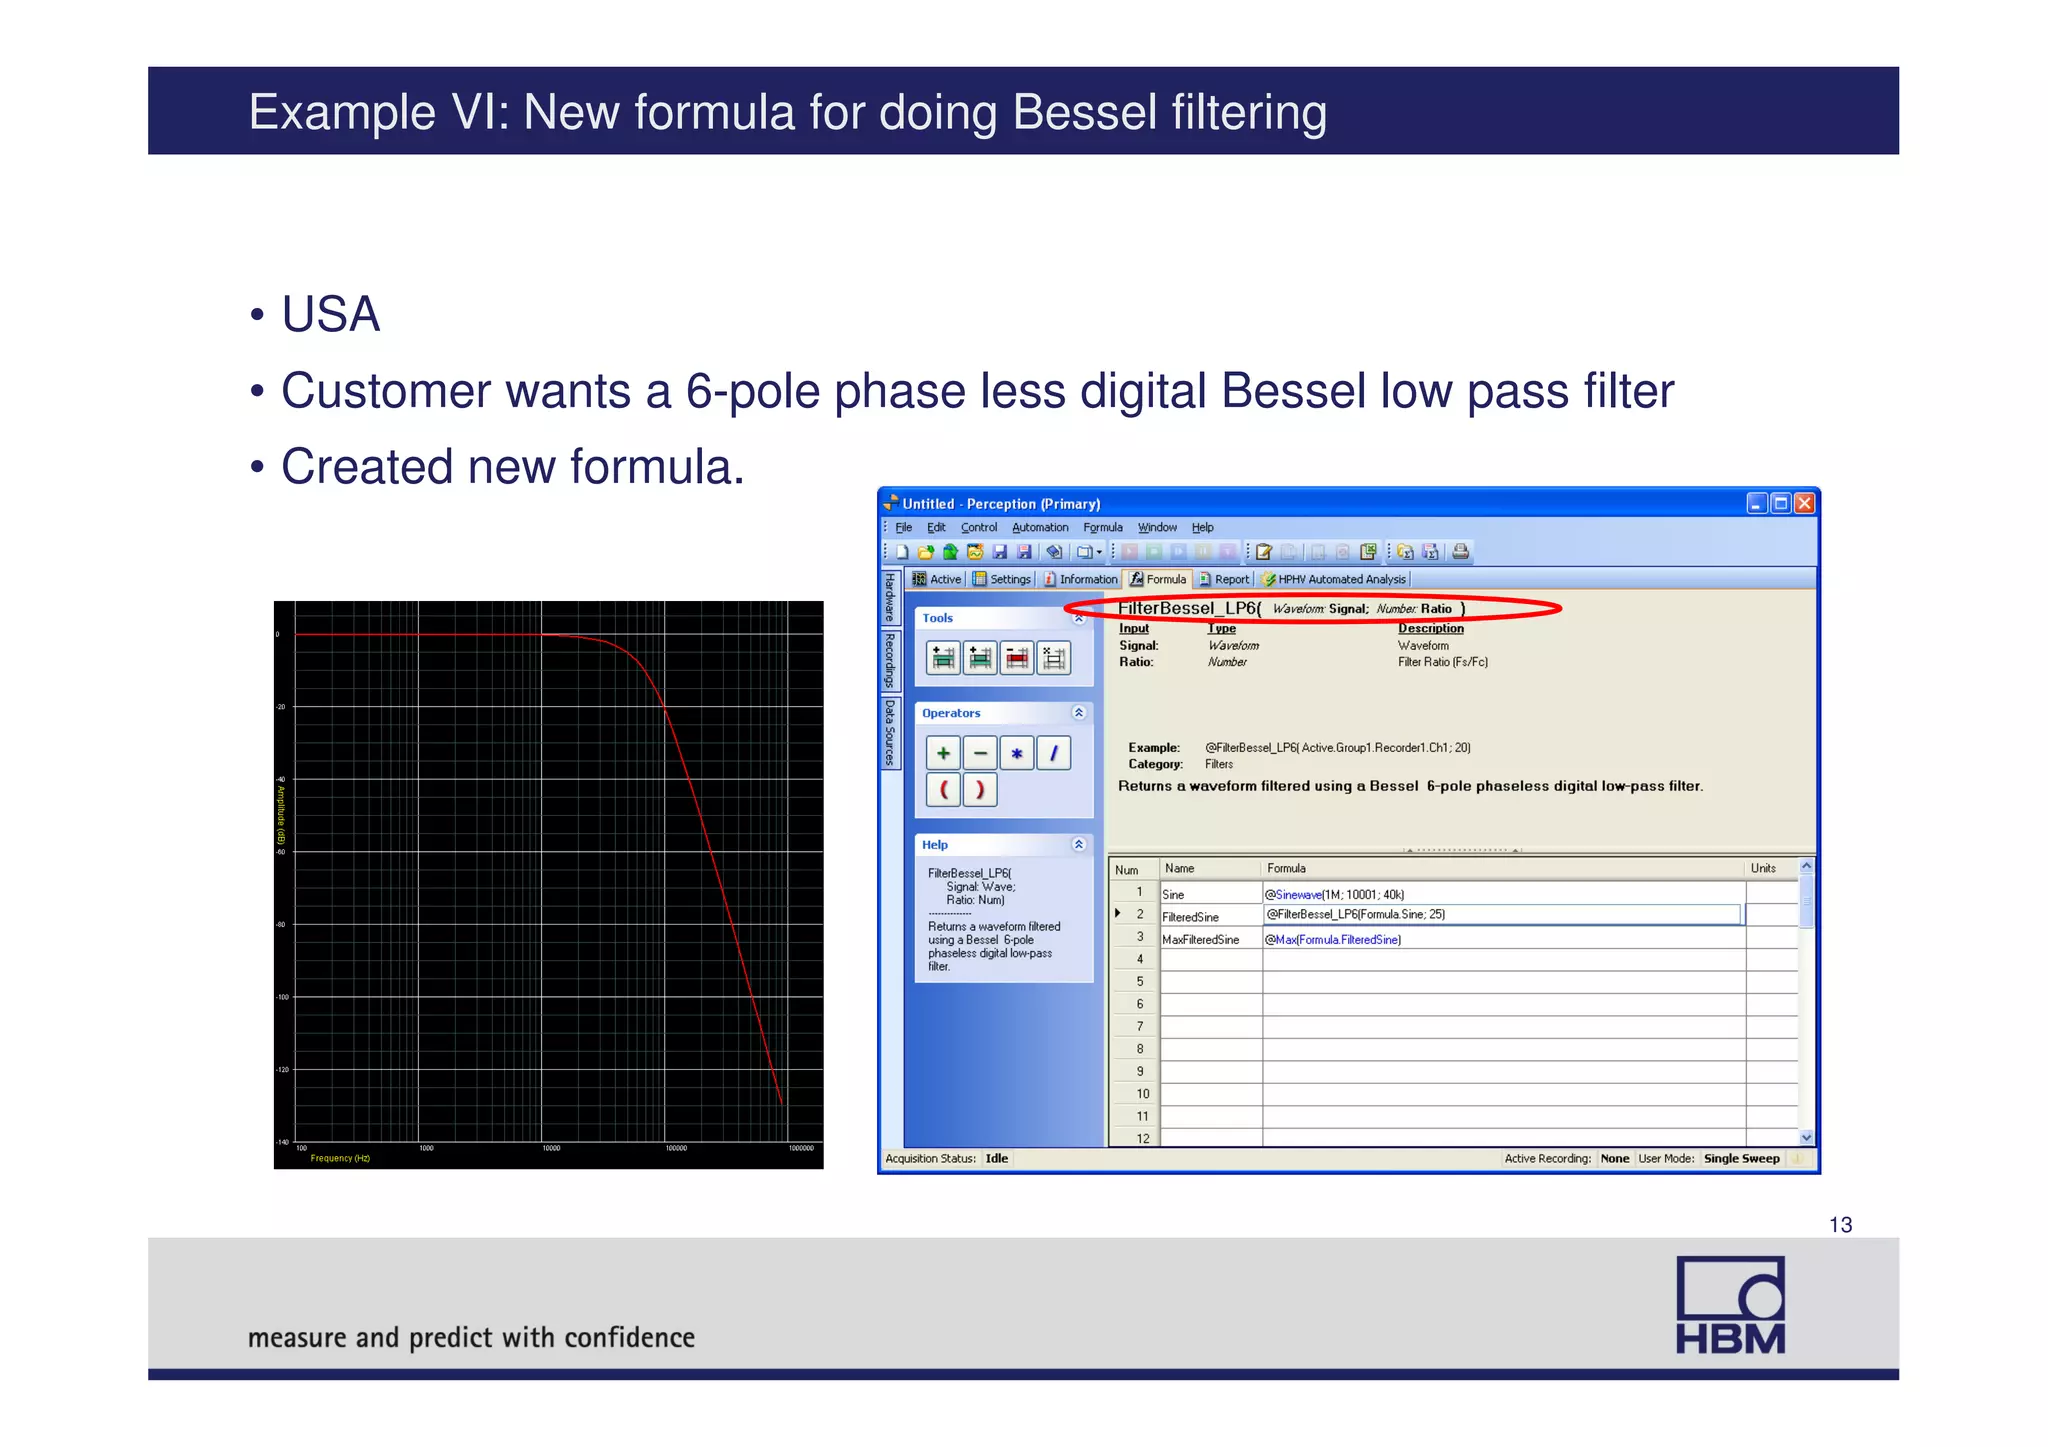
Task: Open the Formula menu
Action: click(x=1103, y=528)
